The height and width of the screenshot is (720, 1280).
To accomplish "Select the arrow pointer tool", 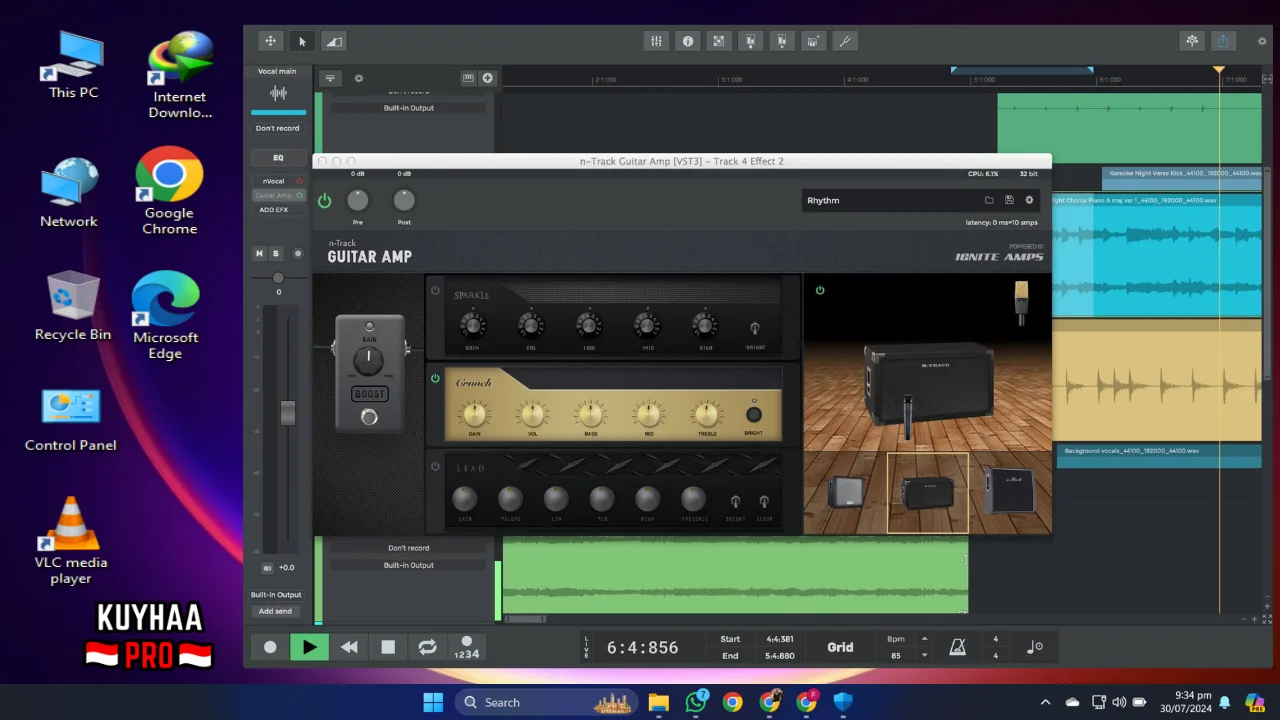I will pos(302,41).
